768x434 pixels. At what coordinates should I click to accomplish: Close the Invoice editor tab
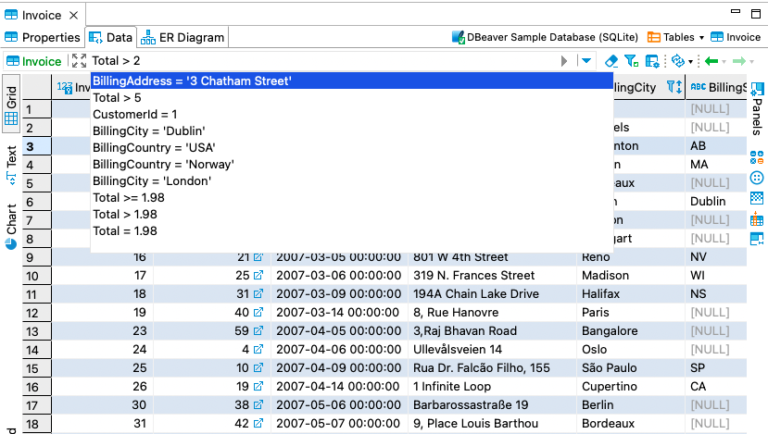(73, 15)
